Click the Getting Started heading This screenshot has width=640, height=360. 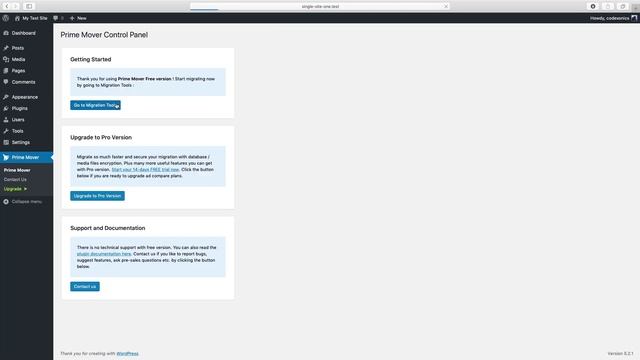pos(91,59)
